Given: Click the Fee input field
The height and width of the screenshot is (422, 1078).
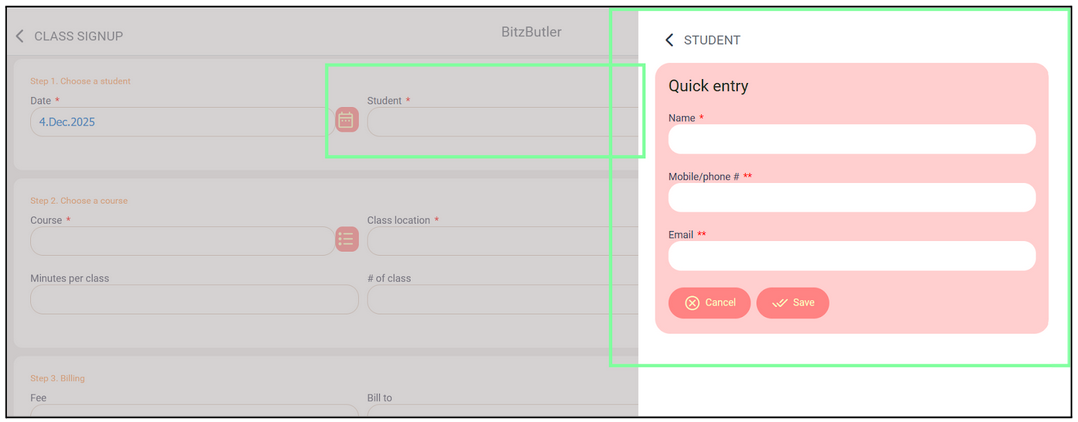Looking at the screenshot, I should (194, 408).
